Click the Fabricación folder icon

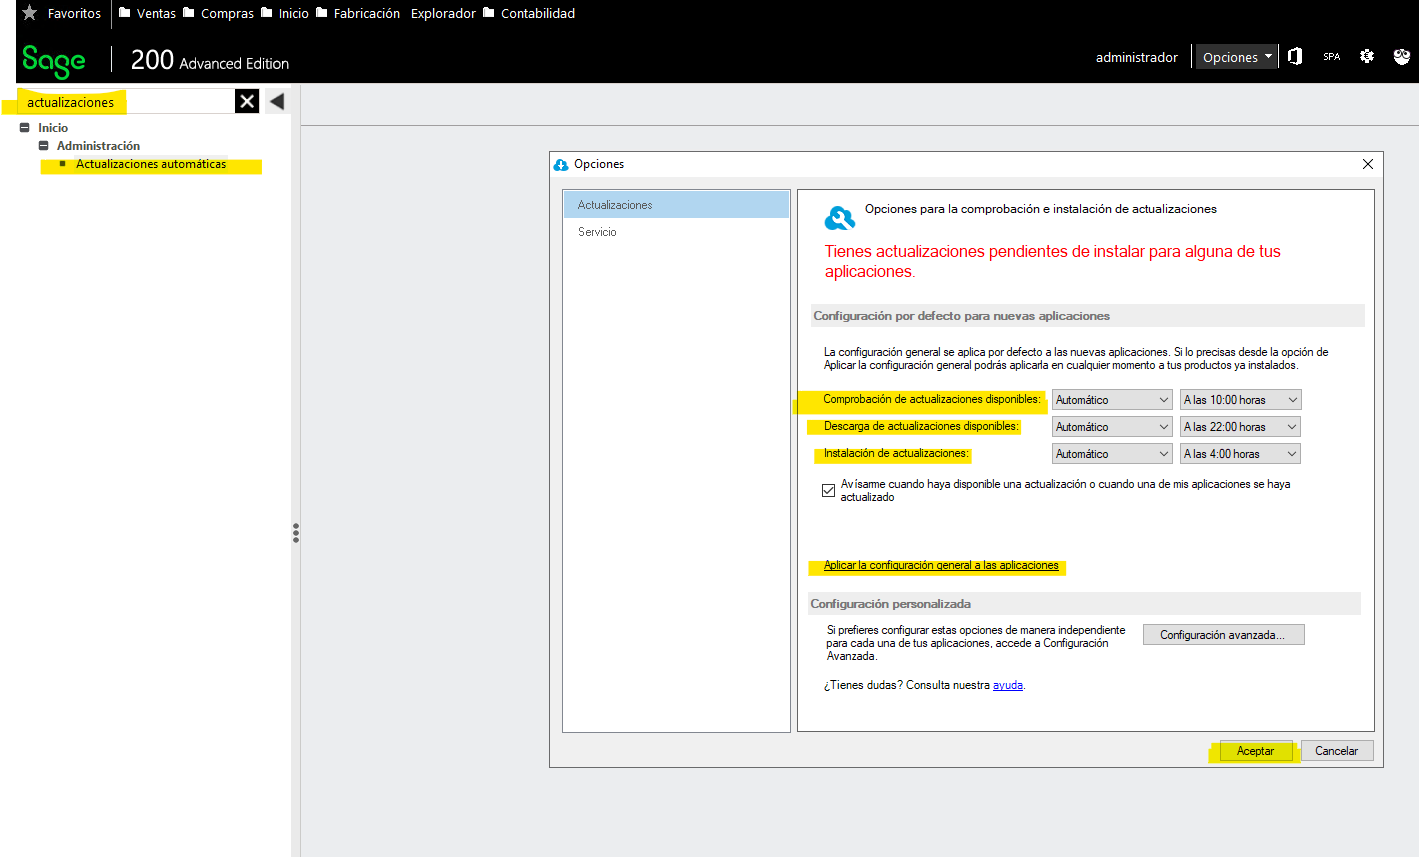coord(322,13)
